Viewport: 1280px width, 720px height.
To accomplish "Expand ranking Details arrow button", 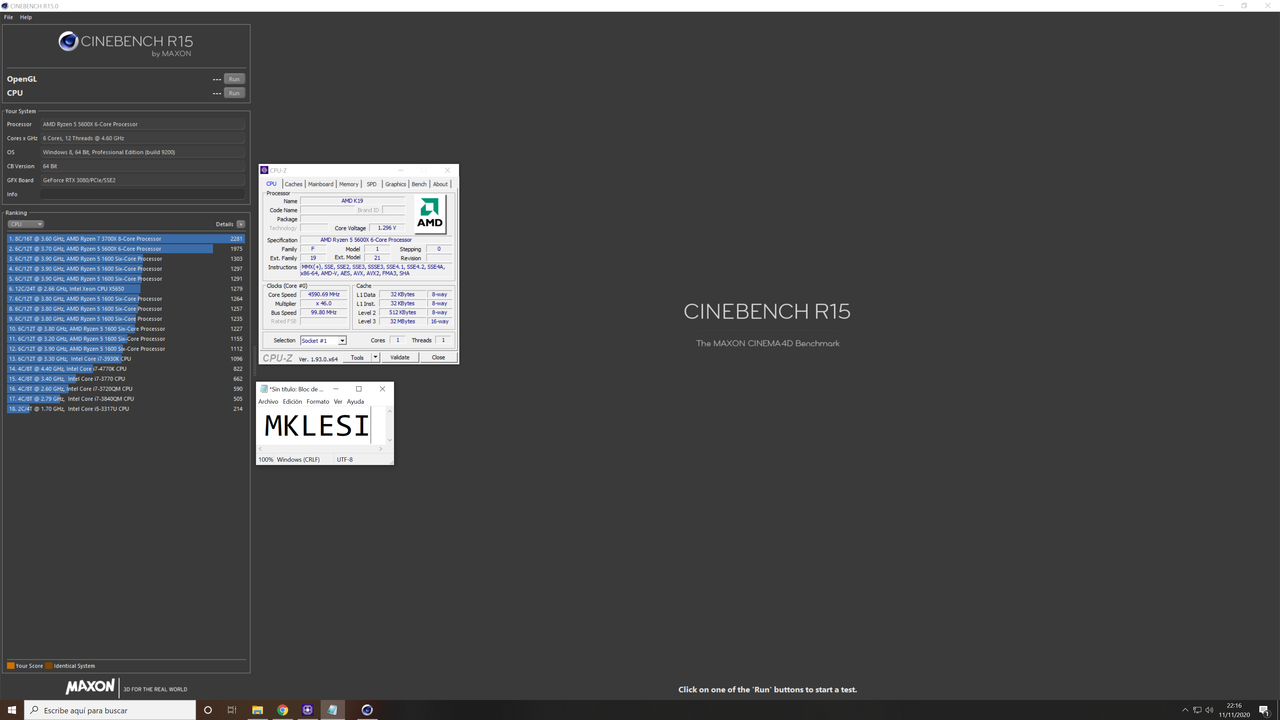I will (241, 224).
